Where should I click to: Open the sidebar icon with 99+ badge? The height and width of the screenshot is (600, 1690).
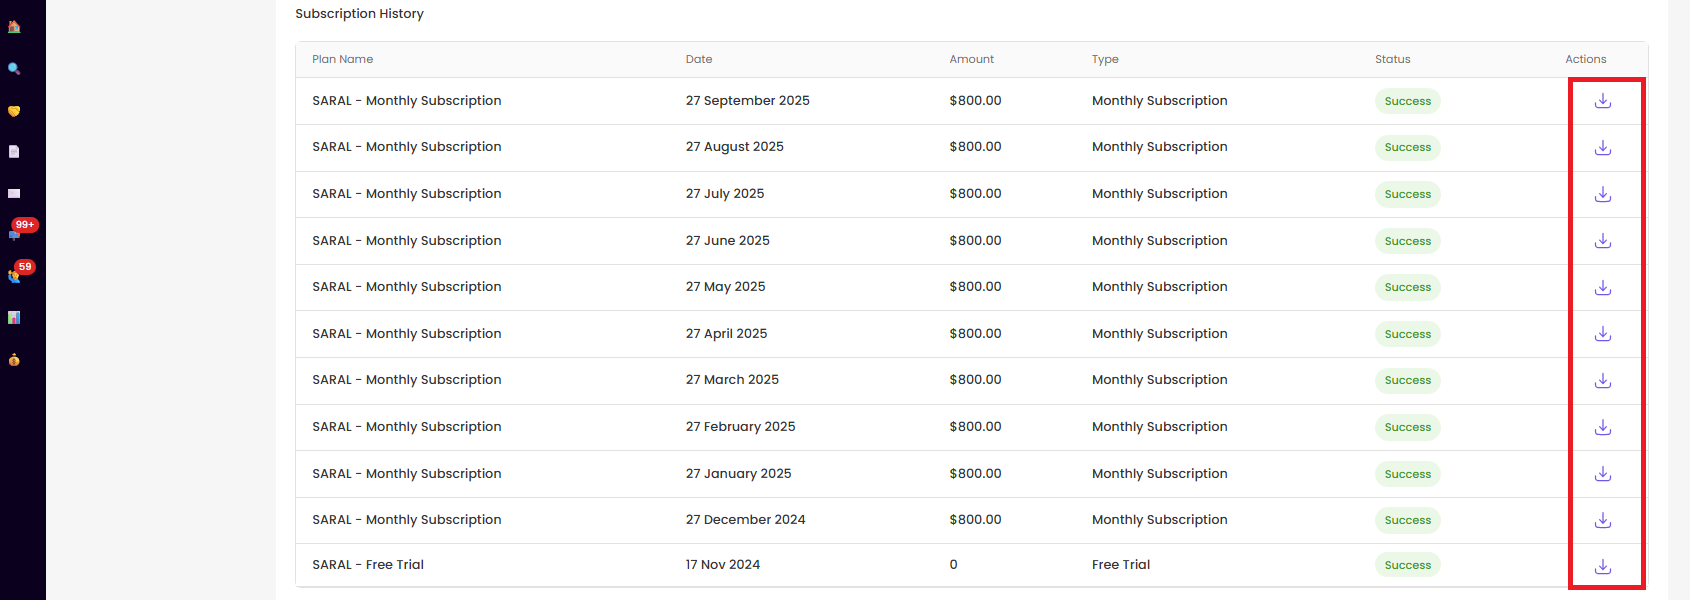point(15,234)
